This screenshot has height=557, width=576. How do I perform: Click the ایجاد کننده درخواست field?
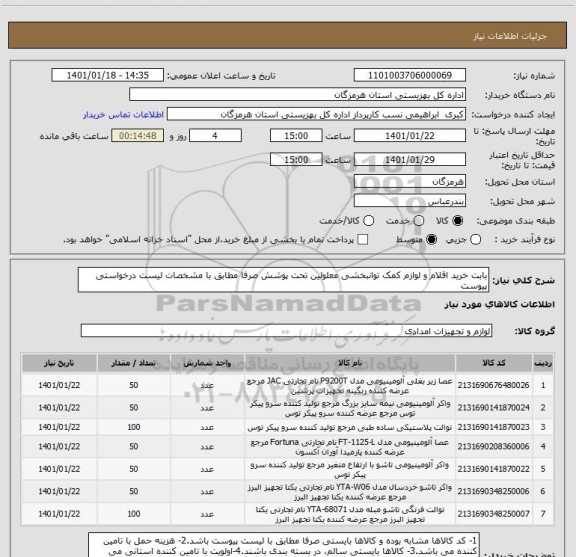pos(316,114)
